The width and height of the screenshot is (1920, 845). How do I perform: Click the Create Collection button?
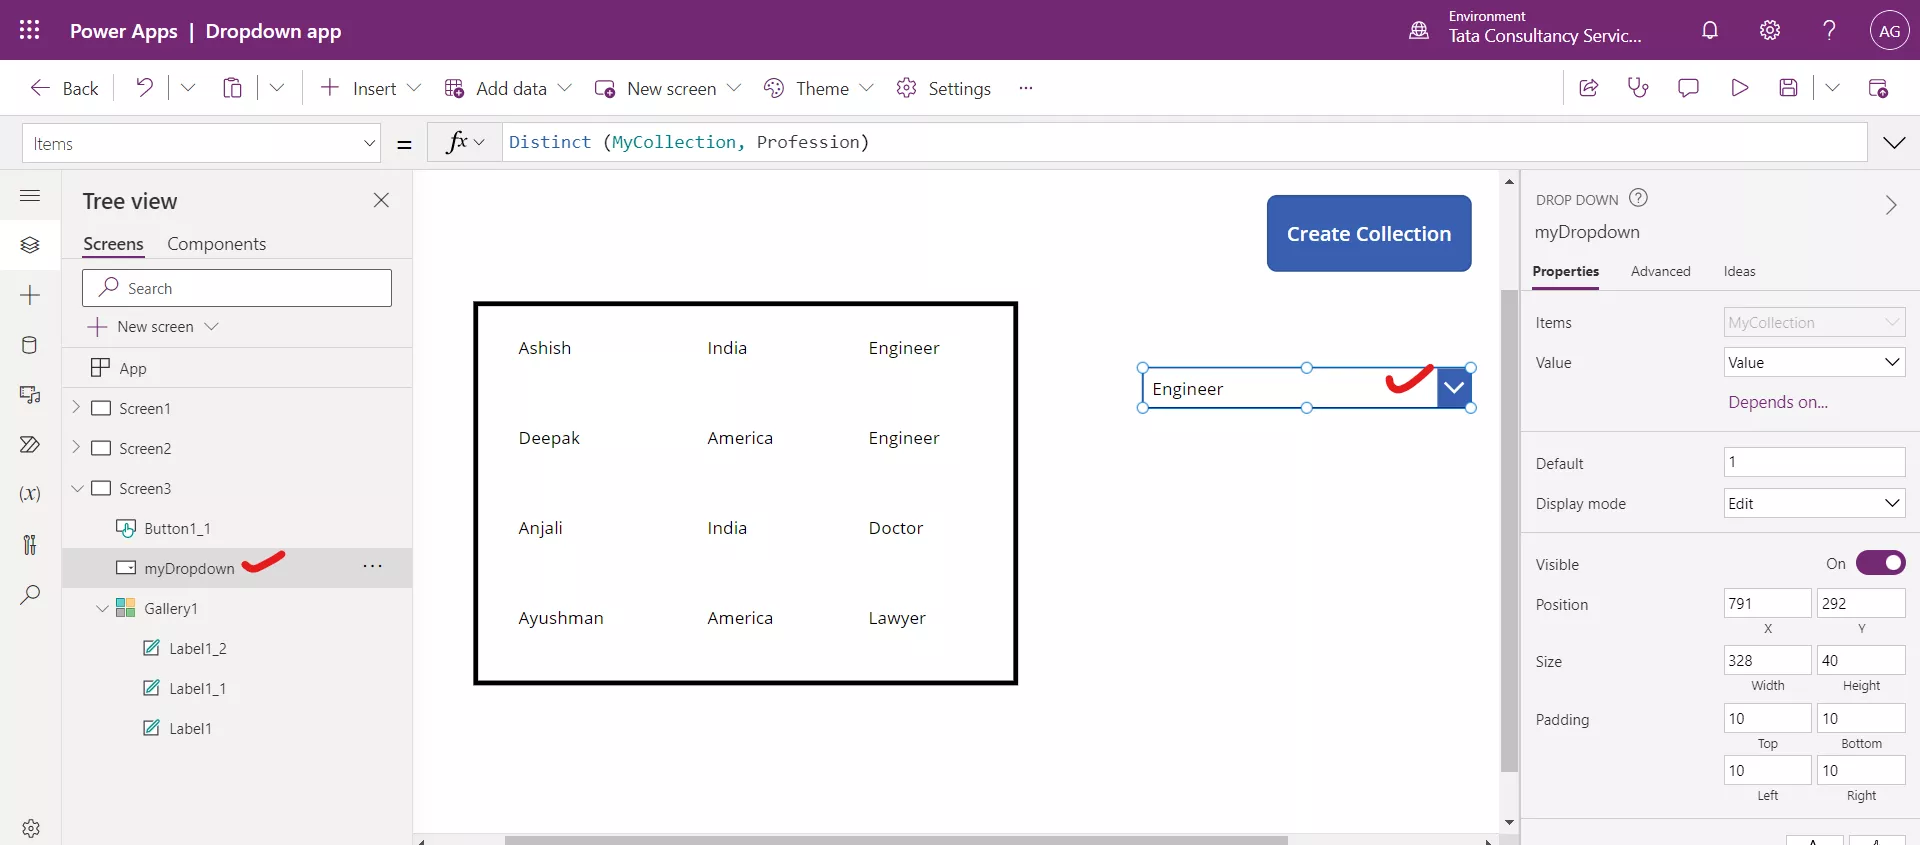coord(1369,233)
